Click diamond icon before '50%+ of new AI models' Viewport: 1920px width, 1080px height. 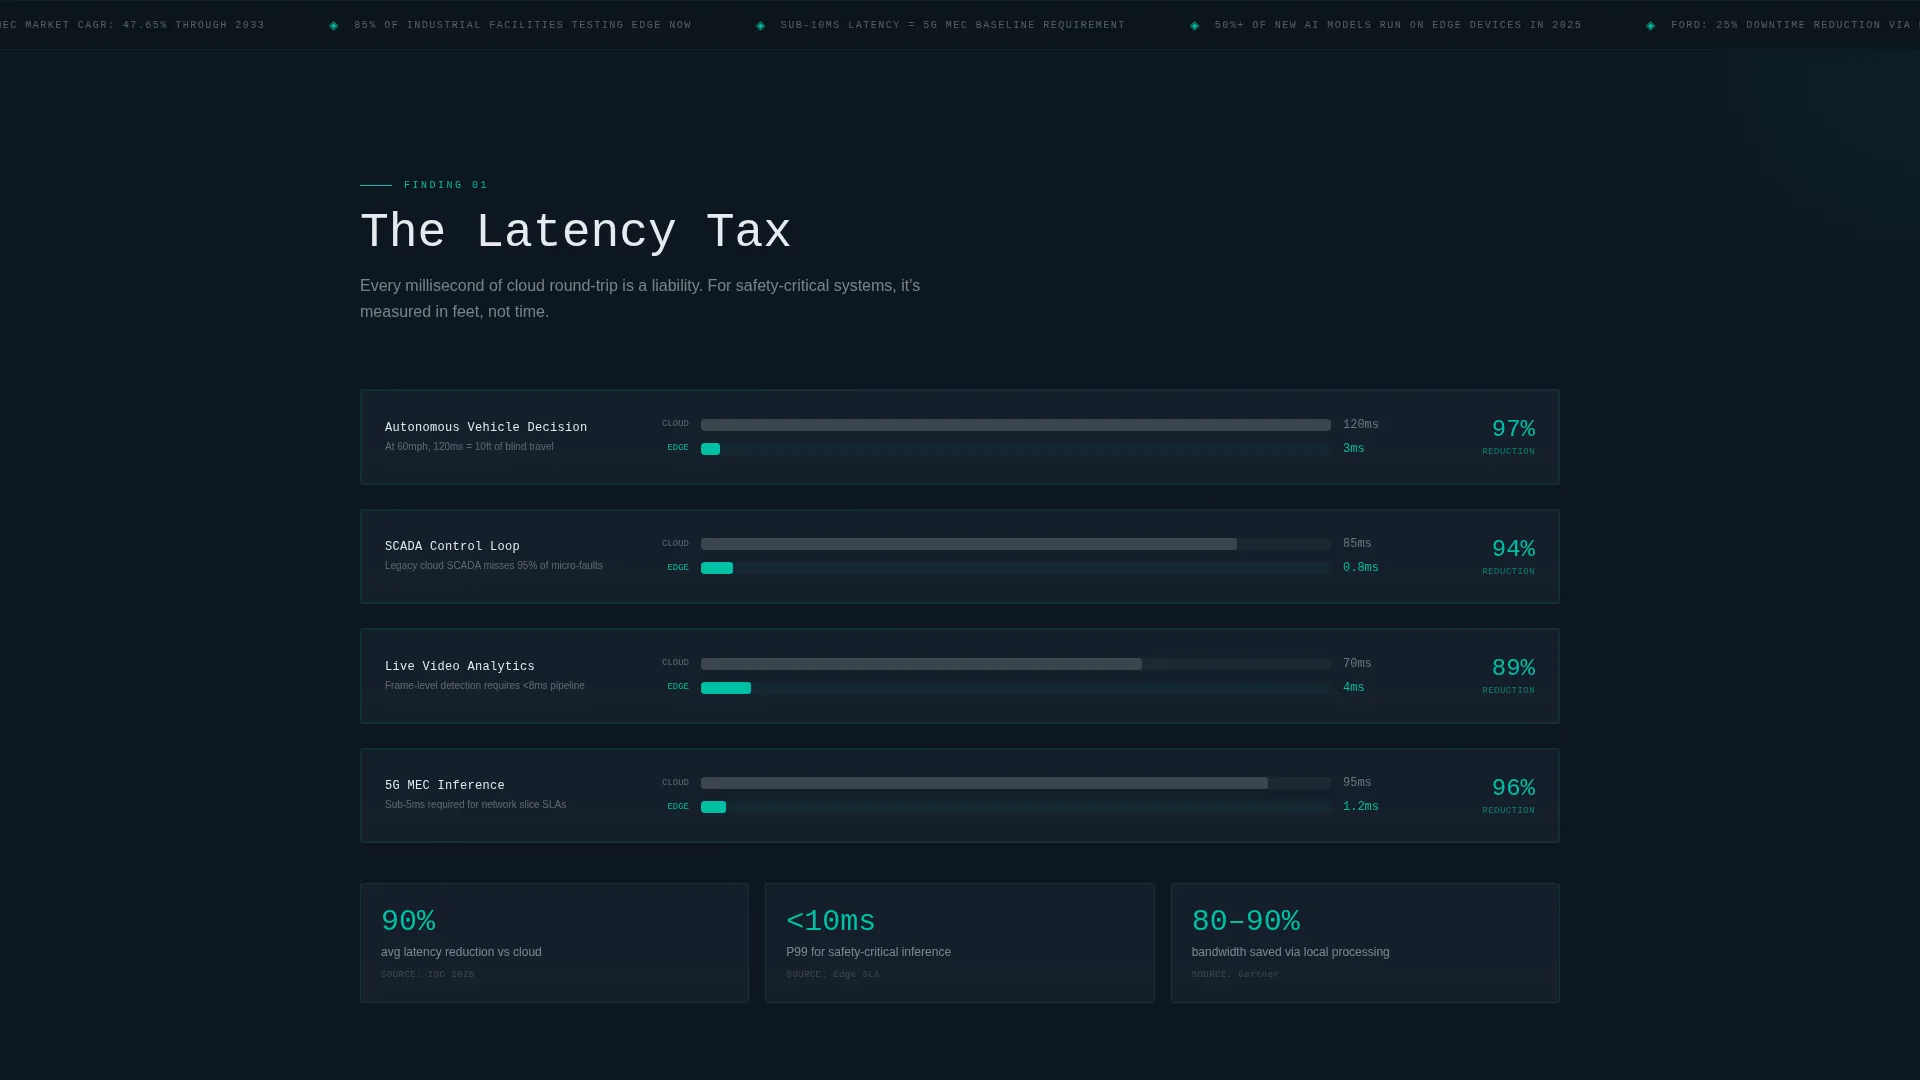1195,26
